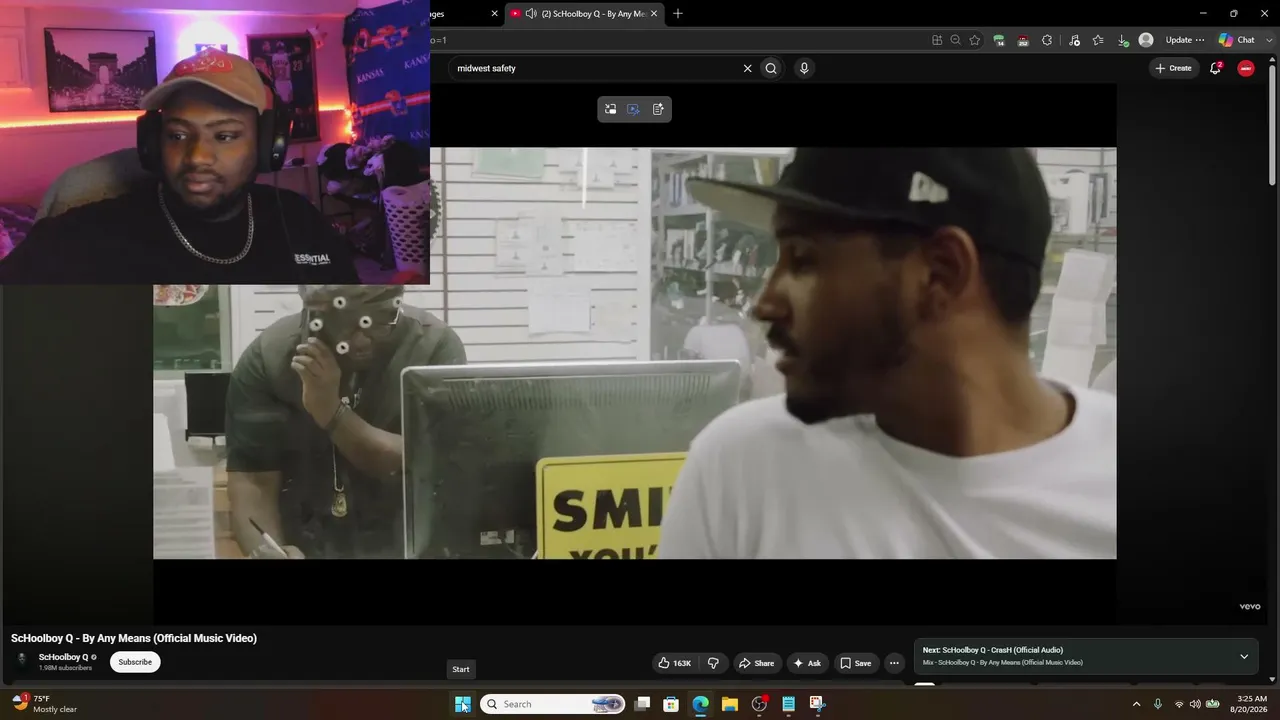Open the browser profile avatar

1146,40
